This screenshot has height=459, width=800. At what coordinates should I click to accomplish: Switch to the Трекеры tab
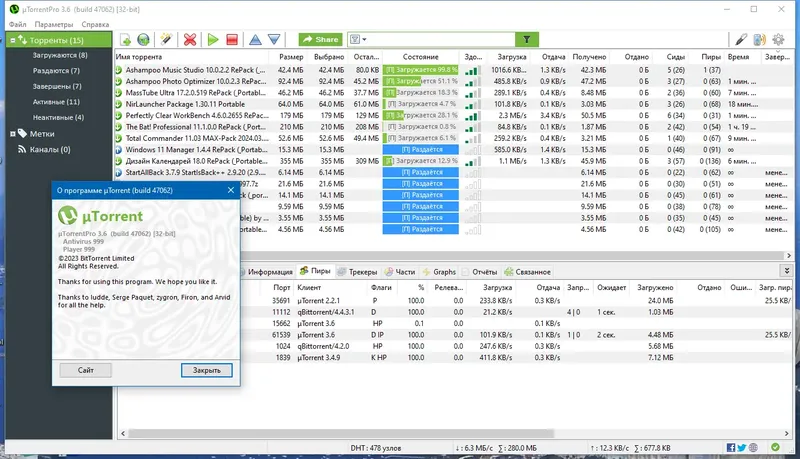click(358, 272)
